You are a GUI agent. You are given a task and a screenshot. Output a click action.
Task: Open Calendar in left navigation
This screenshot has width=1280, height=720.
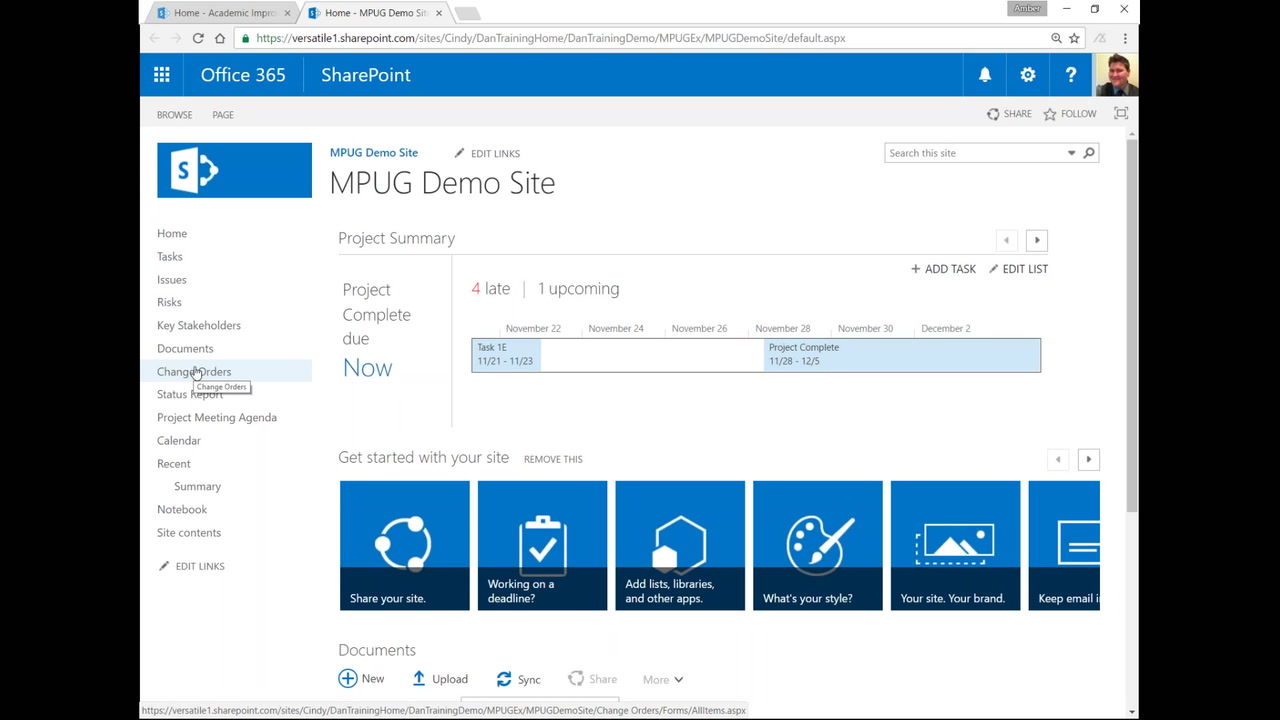(x=179, y=440)
